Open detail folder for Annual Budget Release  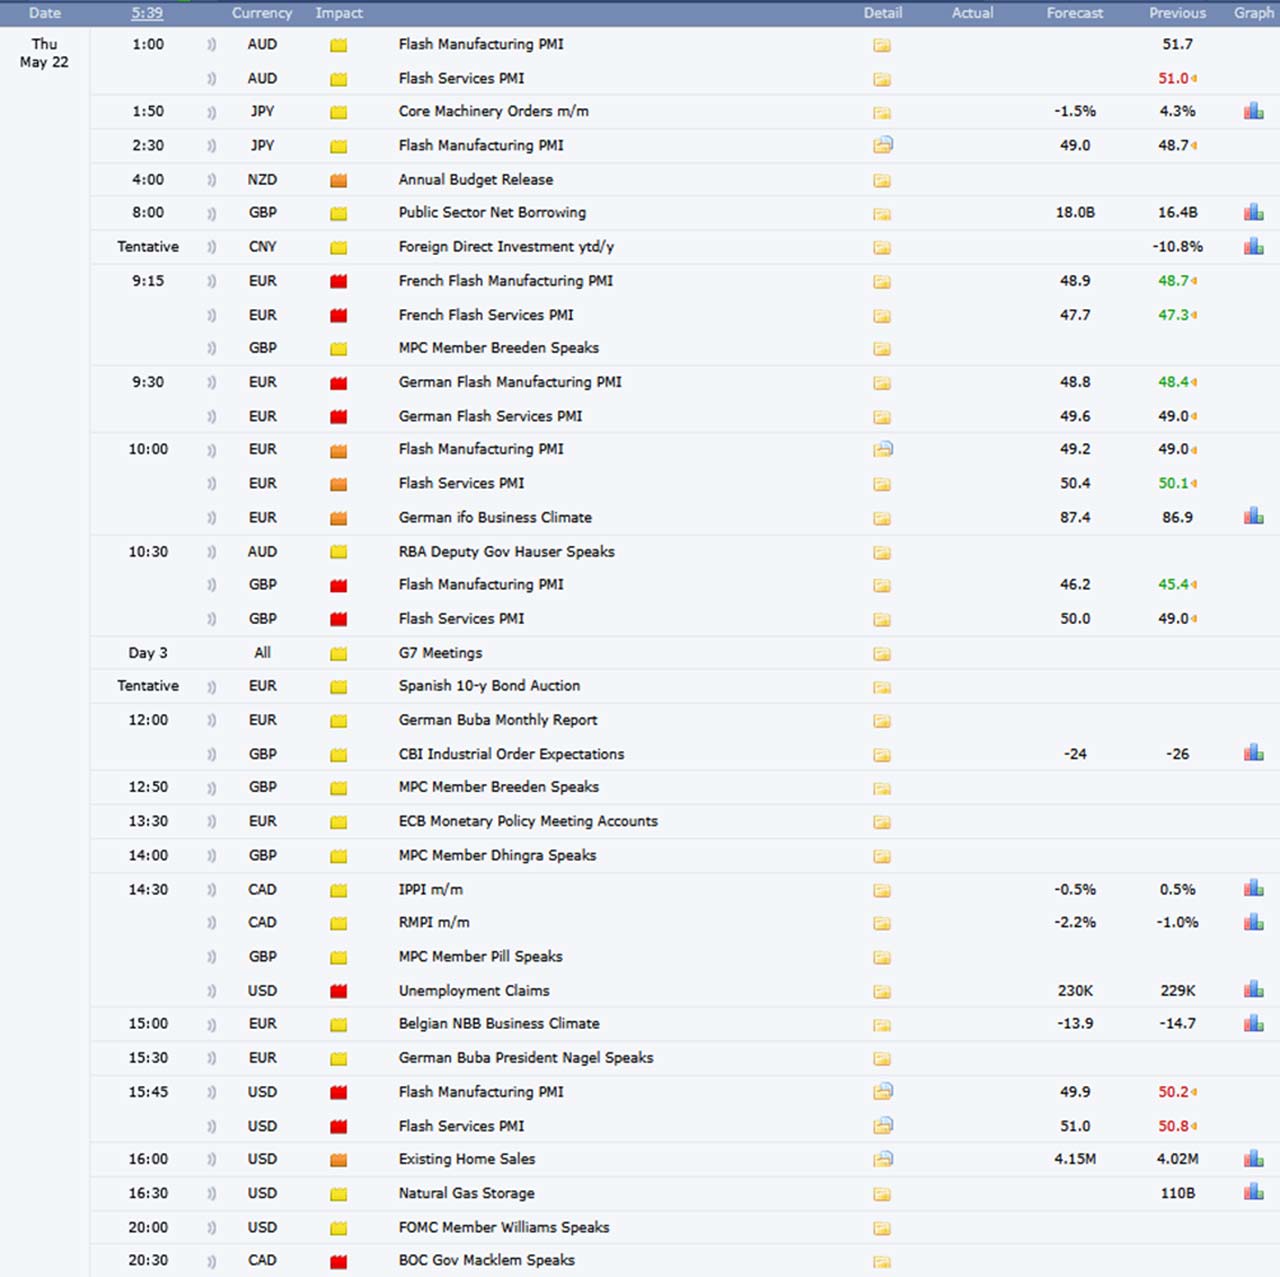point(881,180)
